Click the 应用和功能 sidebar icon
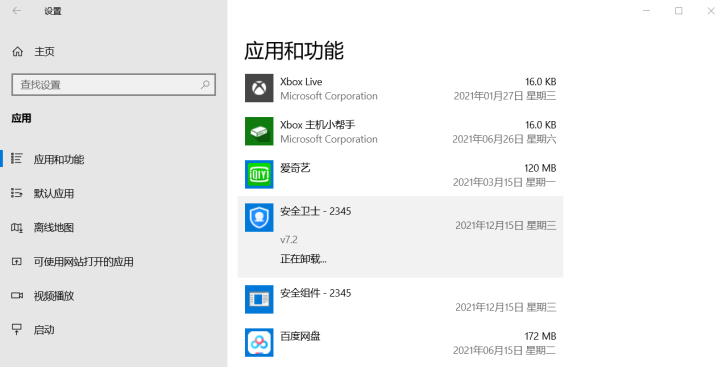 (17, 159)
